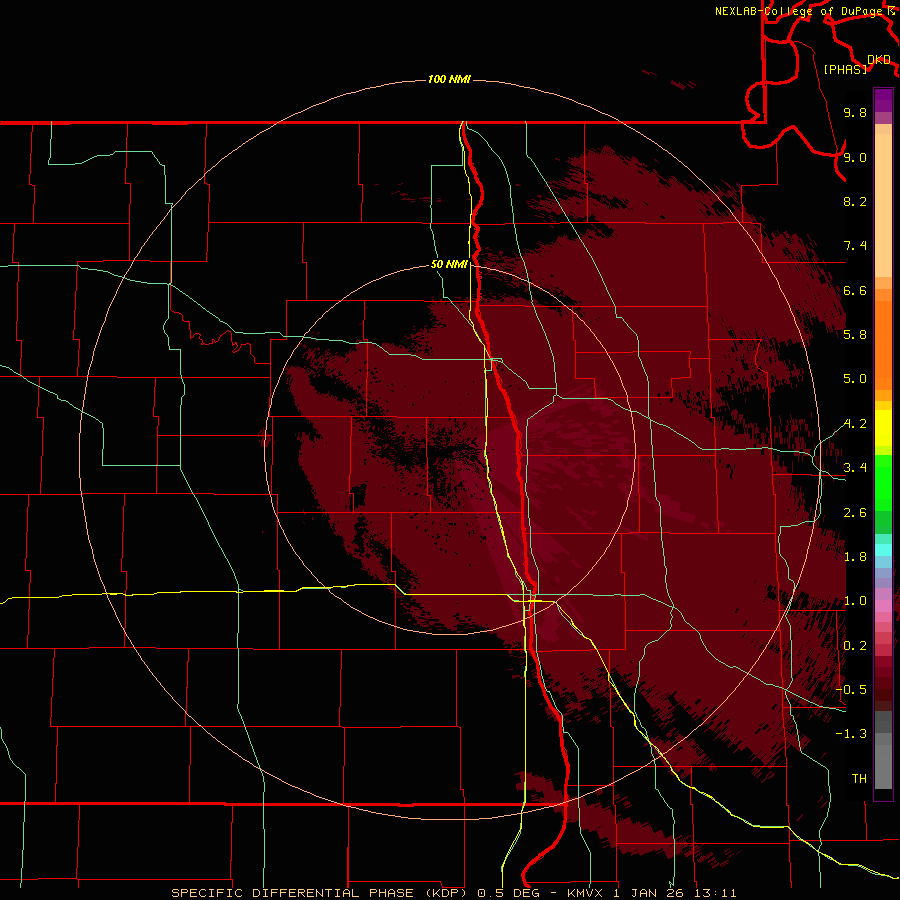Click the 7.4 value on the scale
This screenshot has width=900, height=900.
coord(855,246)
